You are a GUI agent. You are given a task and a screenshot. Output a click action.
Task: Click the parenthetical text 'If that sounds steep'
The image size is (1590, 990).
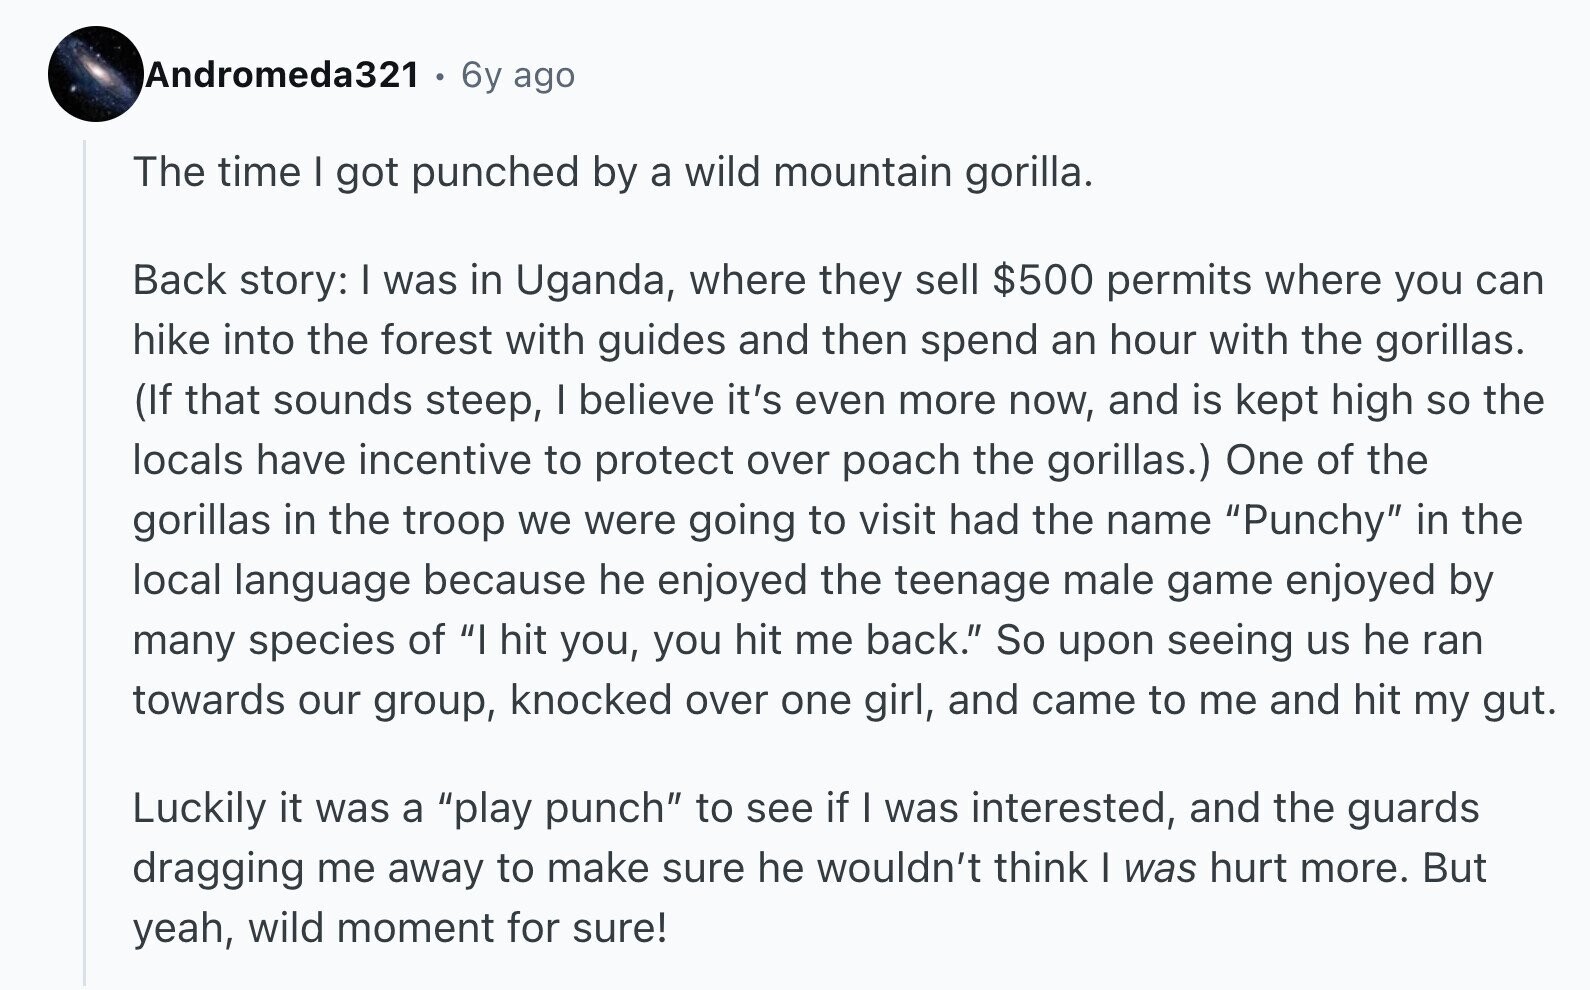click(332, 401)
